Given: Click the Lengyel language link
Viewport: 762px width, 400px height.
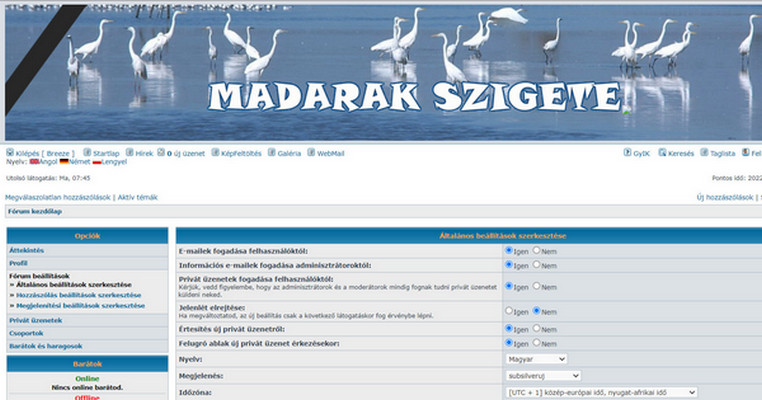Looking at the screenshot, I should (114, 162).
